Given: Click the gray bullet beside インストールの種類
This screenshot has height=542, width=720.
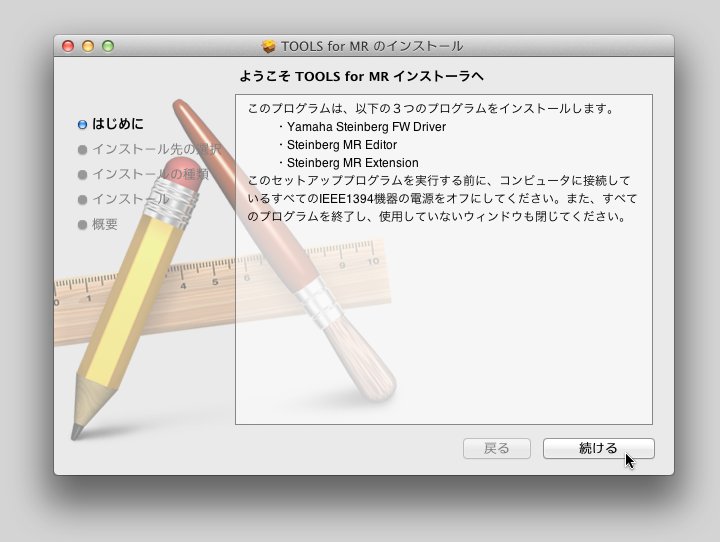Looking at the screenshot, I should (82, 175).
